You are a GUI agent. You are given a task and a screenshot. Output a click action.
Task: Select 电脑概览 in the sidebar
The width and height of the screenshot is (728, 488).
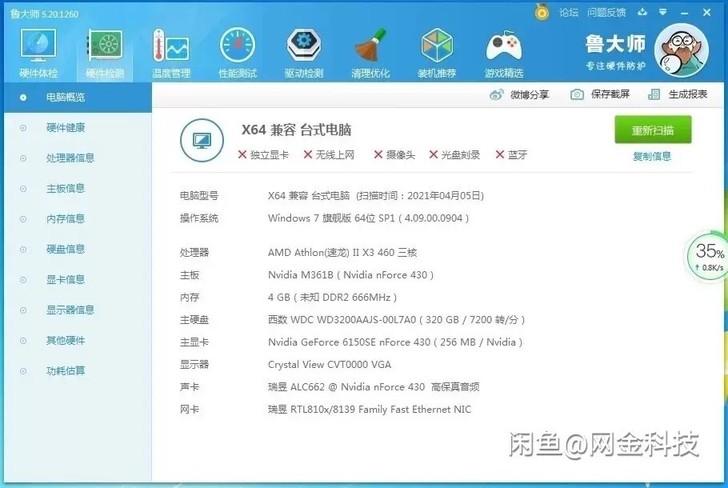[78, 98]
